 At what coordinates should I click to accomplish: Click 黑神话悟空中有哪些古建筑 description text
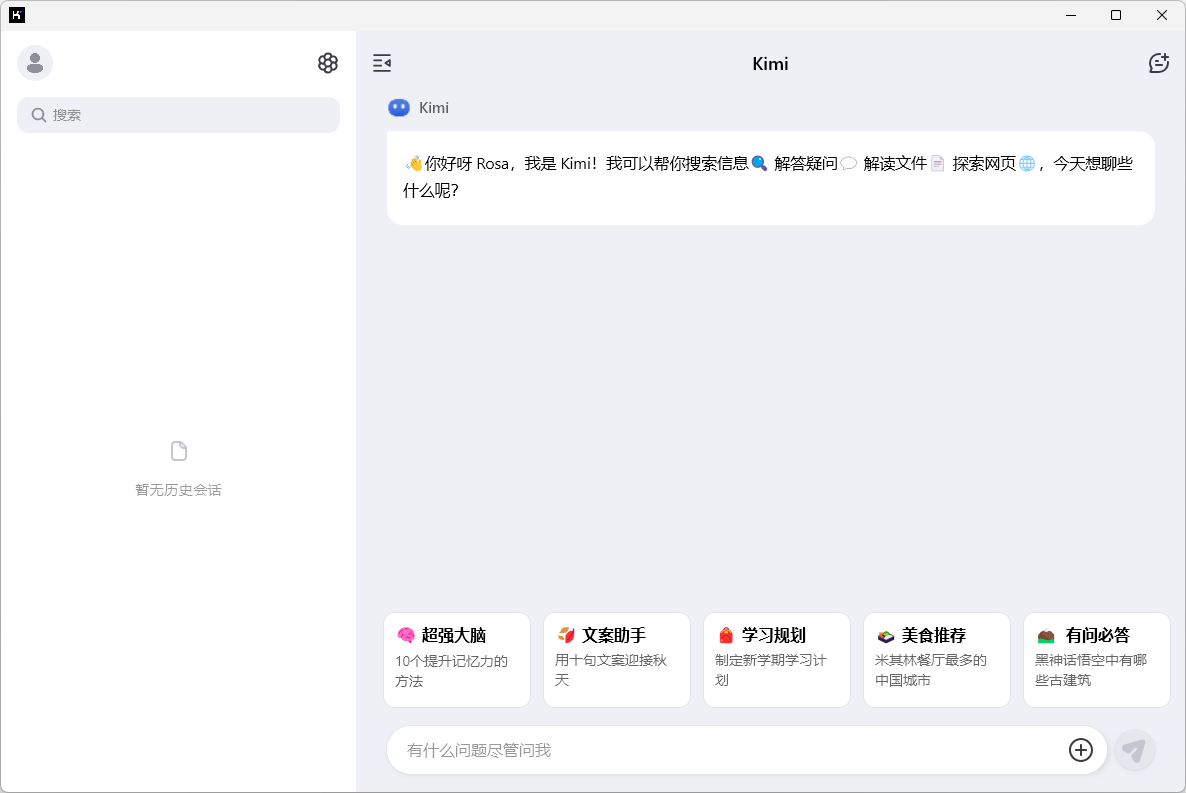1091,670
